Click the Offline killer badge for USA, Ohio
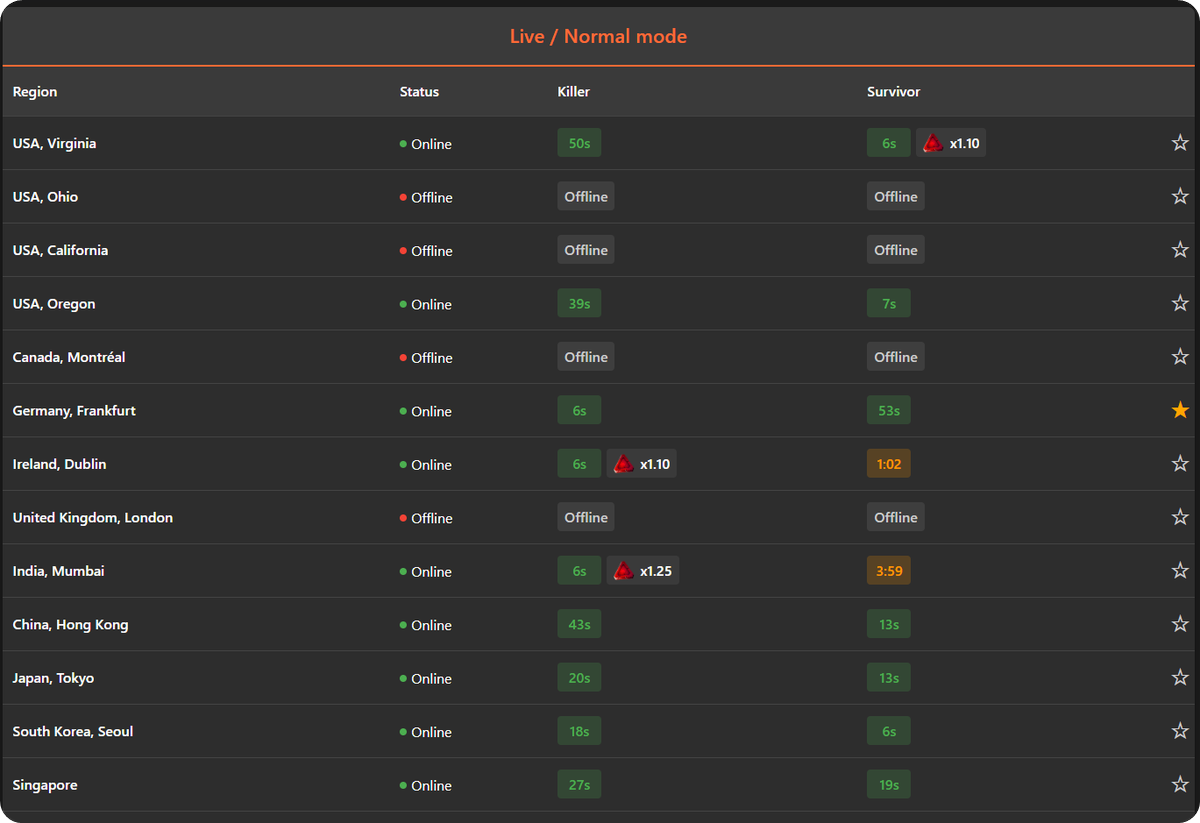The height and width of the screenshot is (823, 1200). coord(586,196)
